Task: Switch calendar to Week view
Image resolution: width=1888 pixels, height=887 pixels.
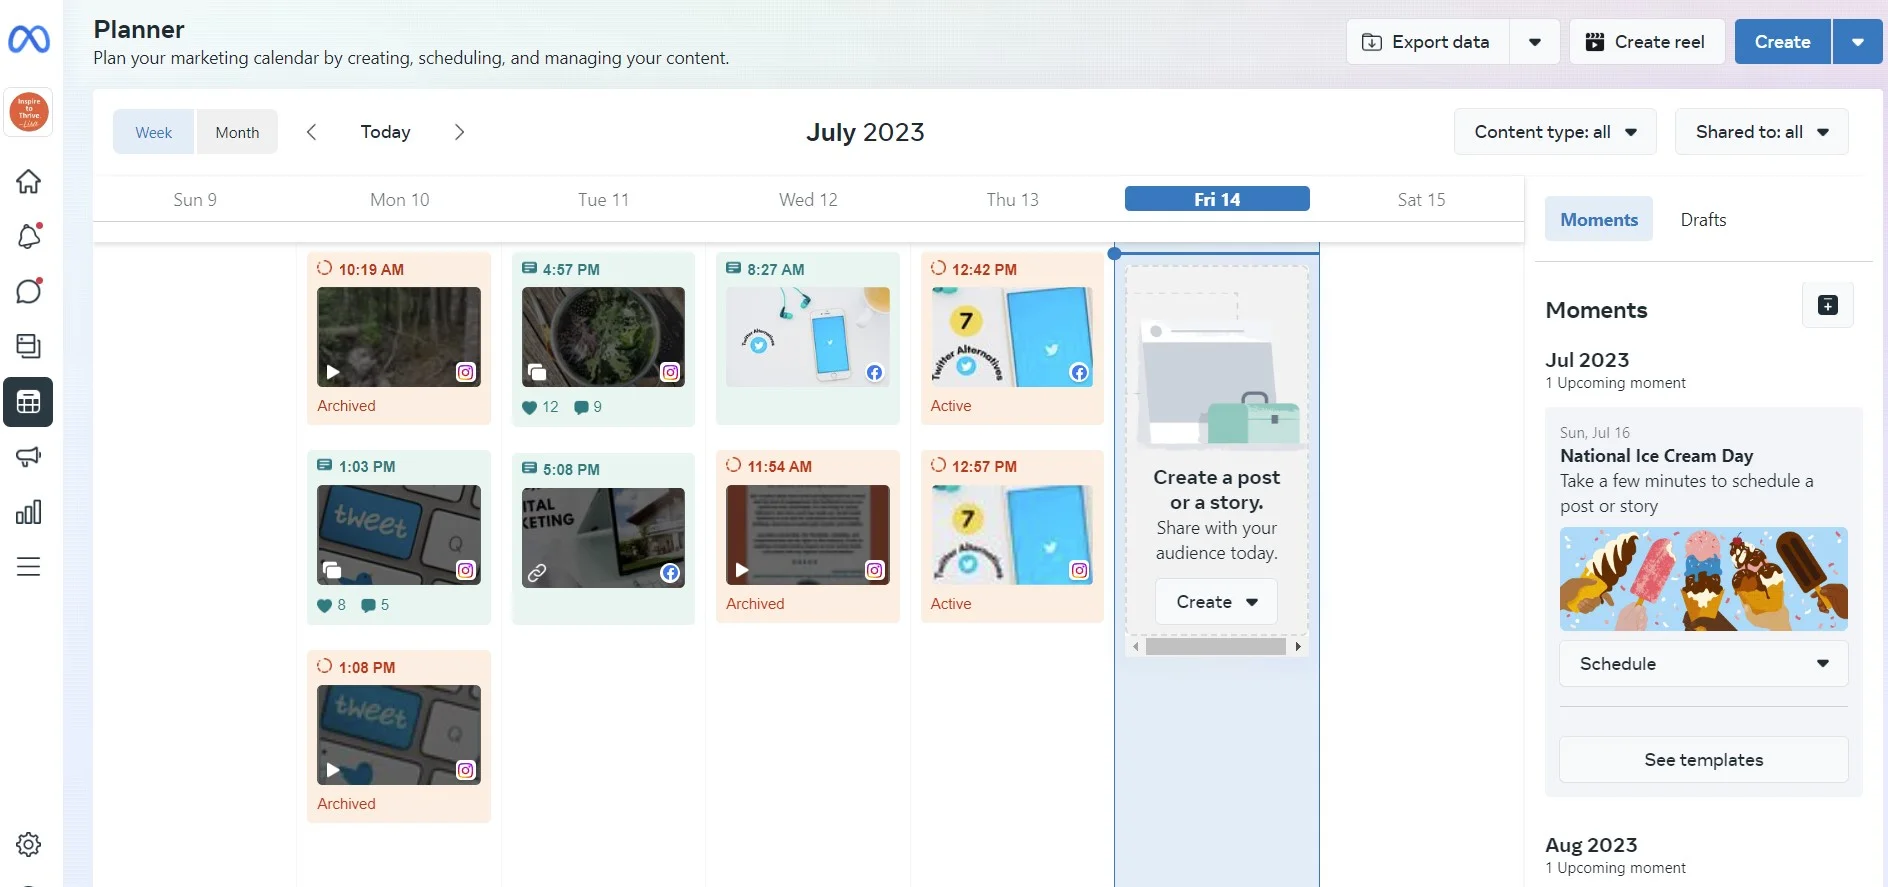Action: tap(154, 132)
